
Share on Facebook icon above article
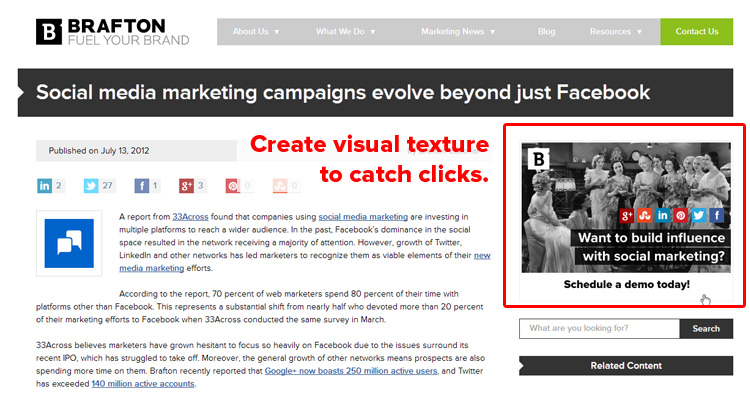tap(142, 186)
